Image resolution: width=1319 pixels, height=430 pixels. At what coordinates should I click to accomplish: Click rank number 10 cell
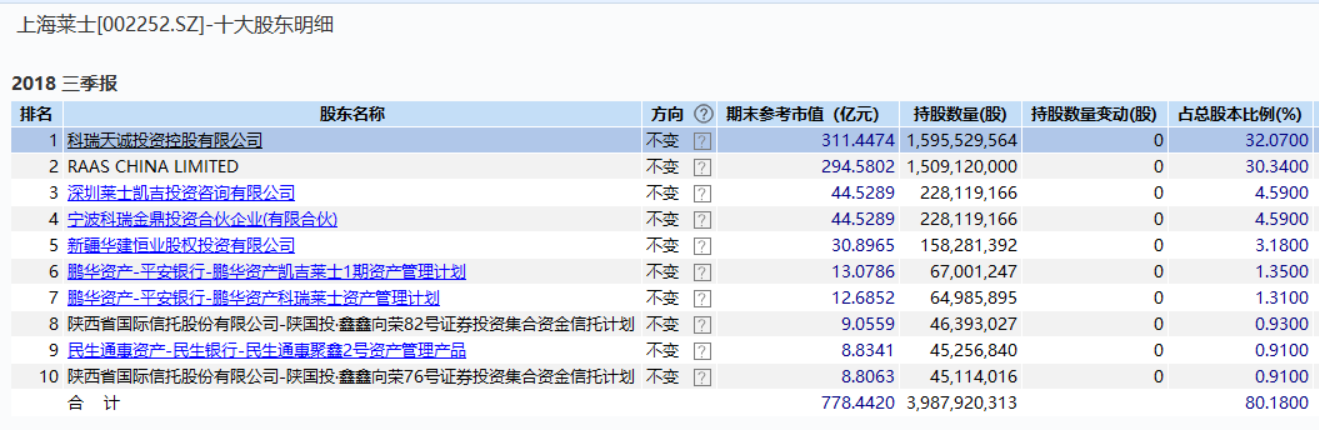[x=48, y=376]
